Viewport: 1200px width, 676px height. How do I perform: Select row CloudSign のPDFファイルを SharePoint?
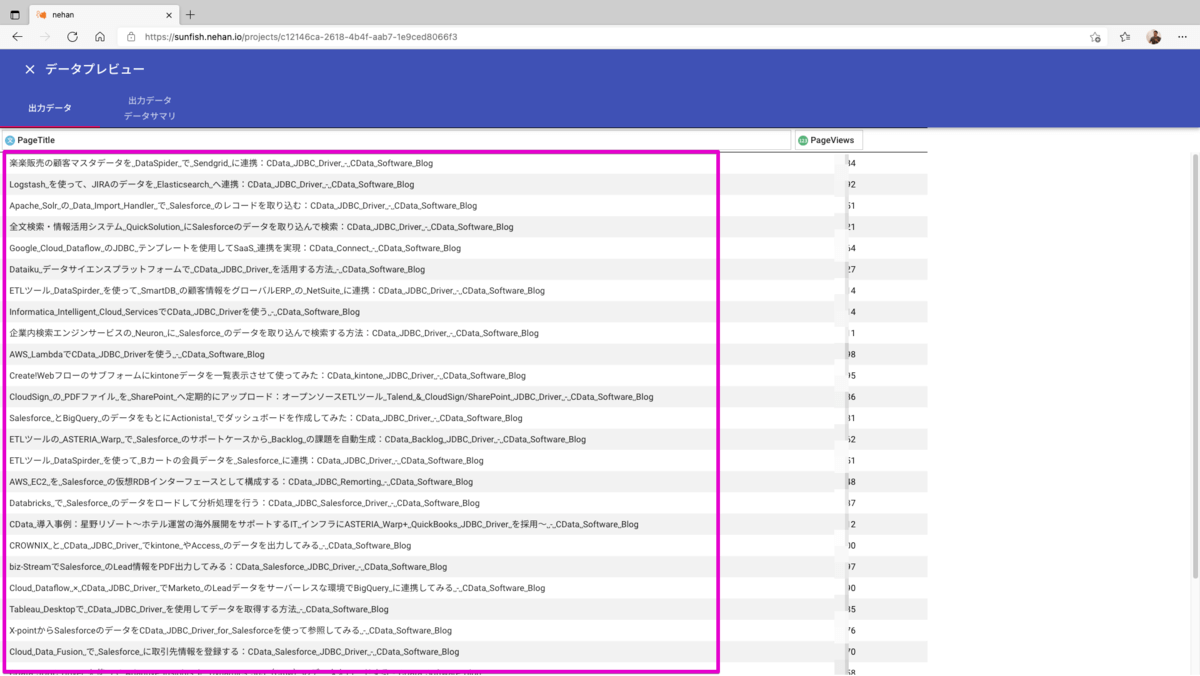[464, 397]
